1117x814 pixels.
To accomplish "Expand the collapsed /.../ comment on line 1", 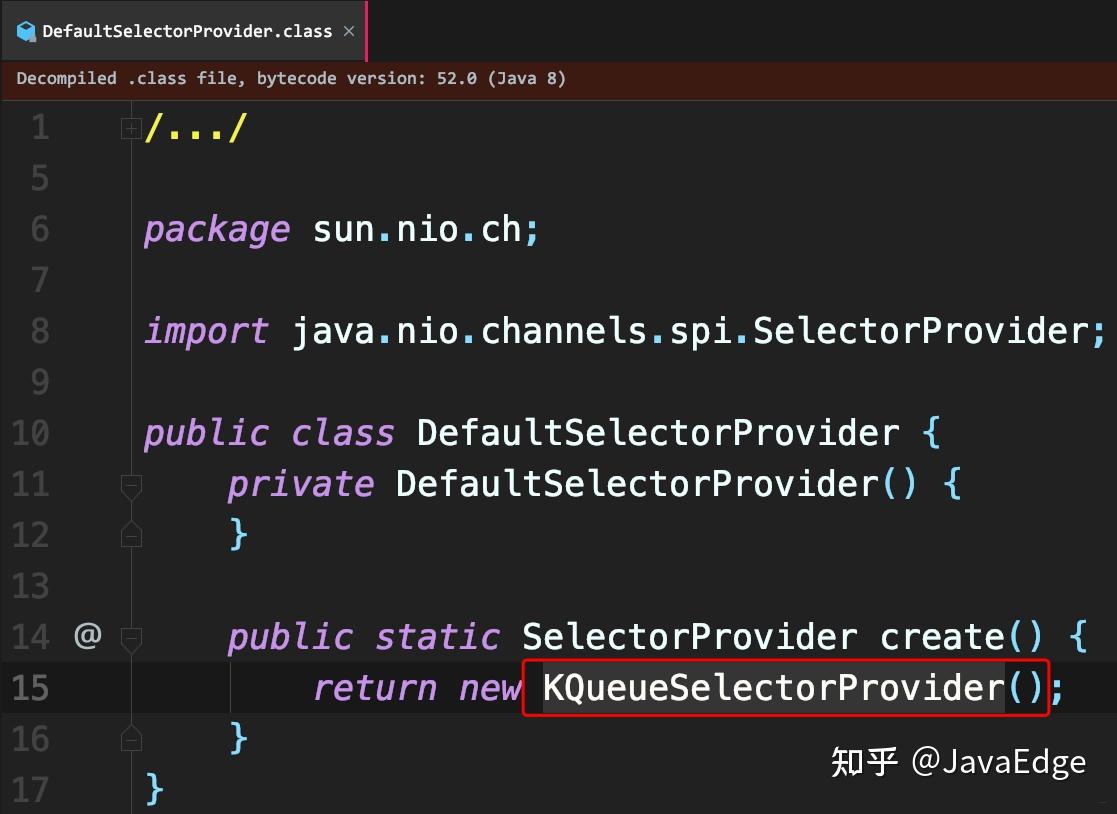I will point(131,127).
